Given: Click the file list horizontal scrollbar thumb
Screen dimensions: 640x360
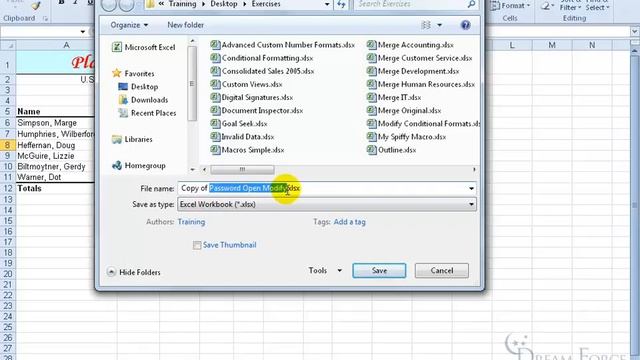Looking at the screenshot, I should click(x=242, y=169).
